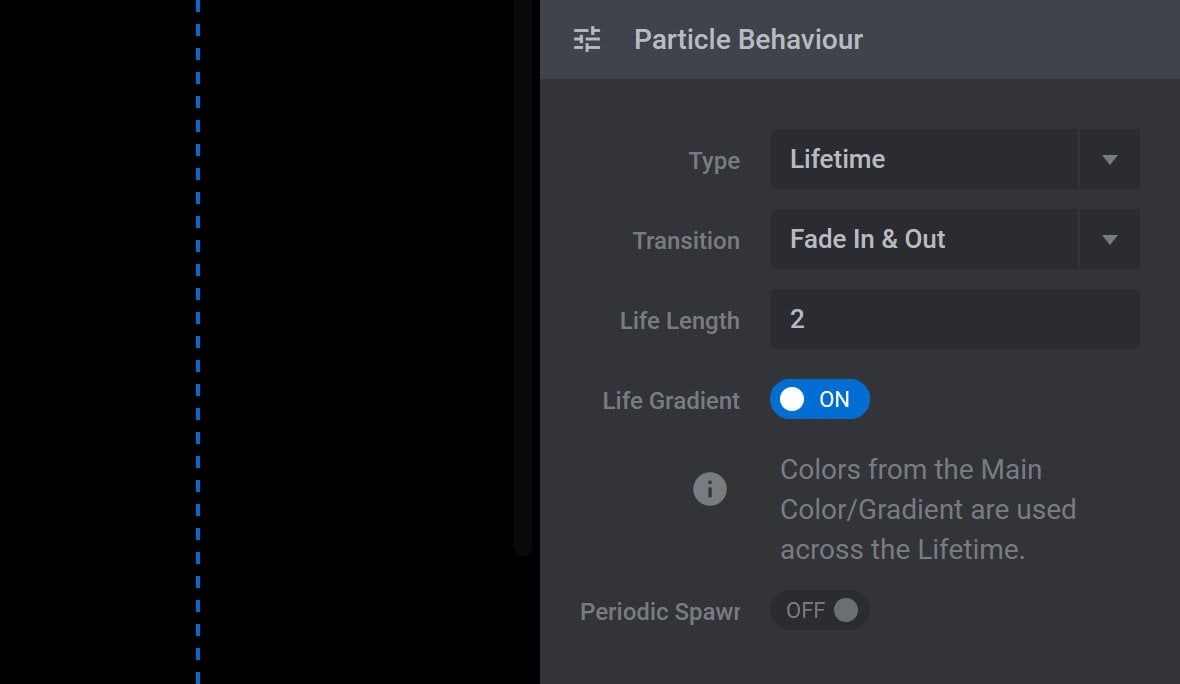The image size is (1180, 684).
Task: Click the Life Gradient label
Action: [671, 400]
